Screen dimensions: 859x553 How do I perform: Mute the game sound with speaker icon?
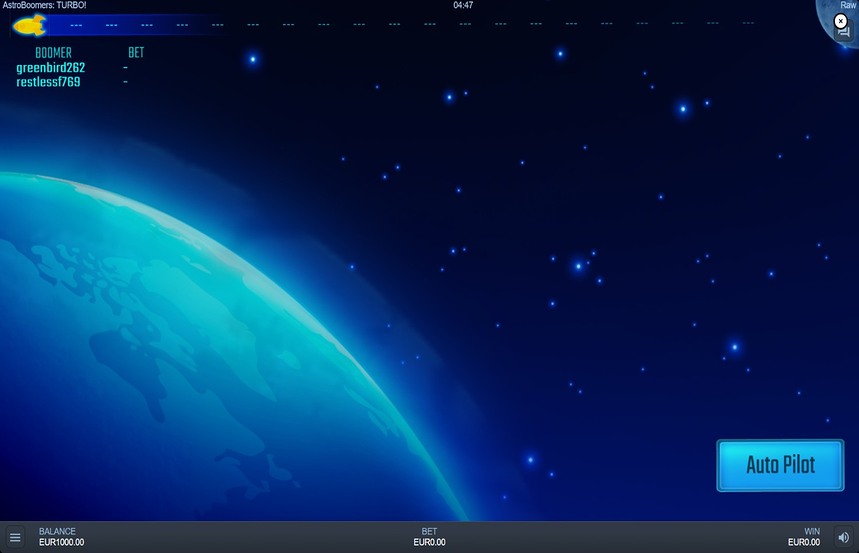click(x=844, y=538)
